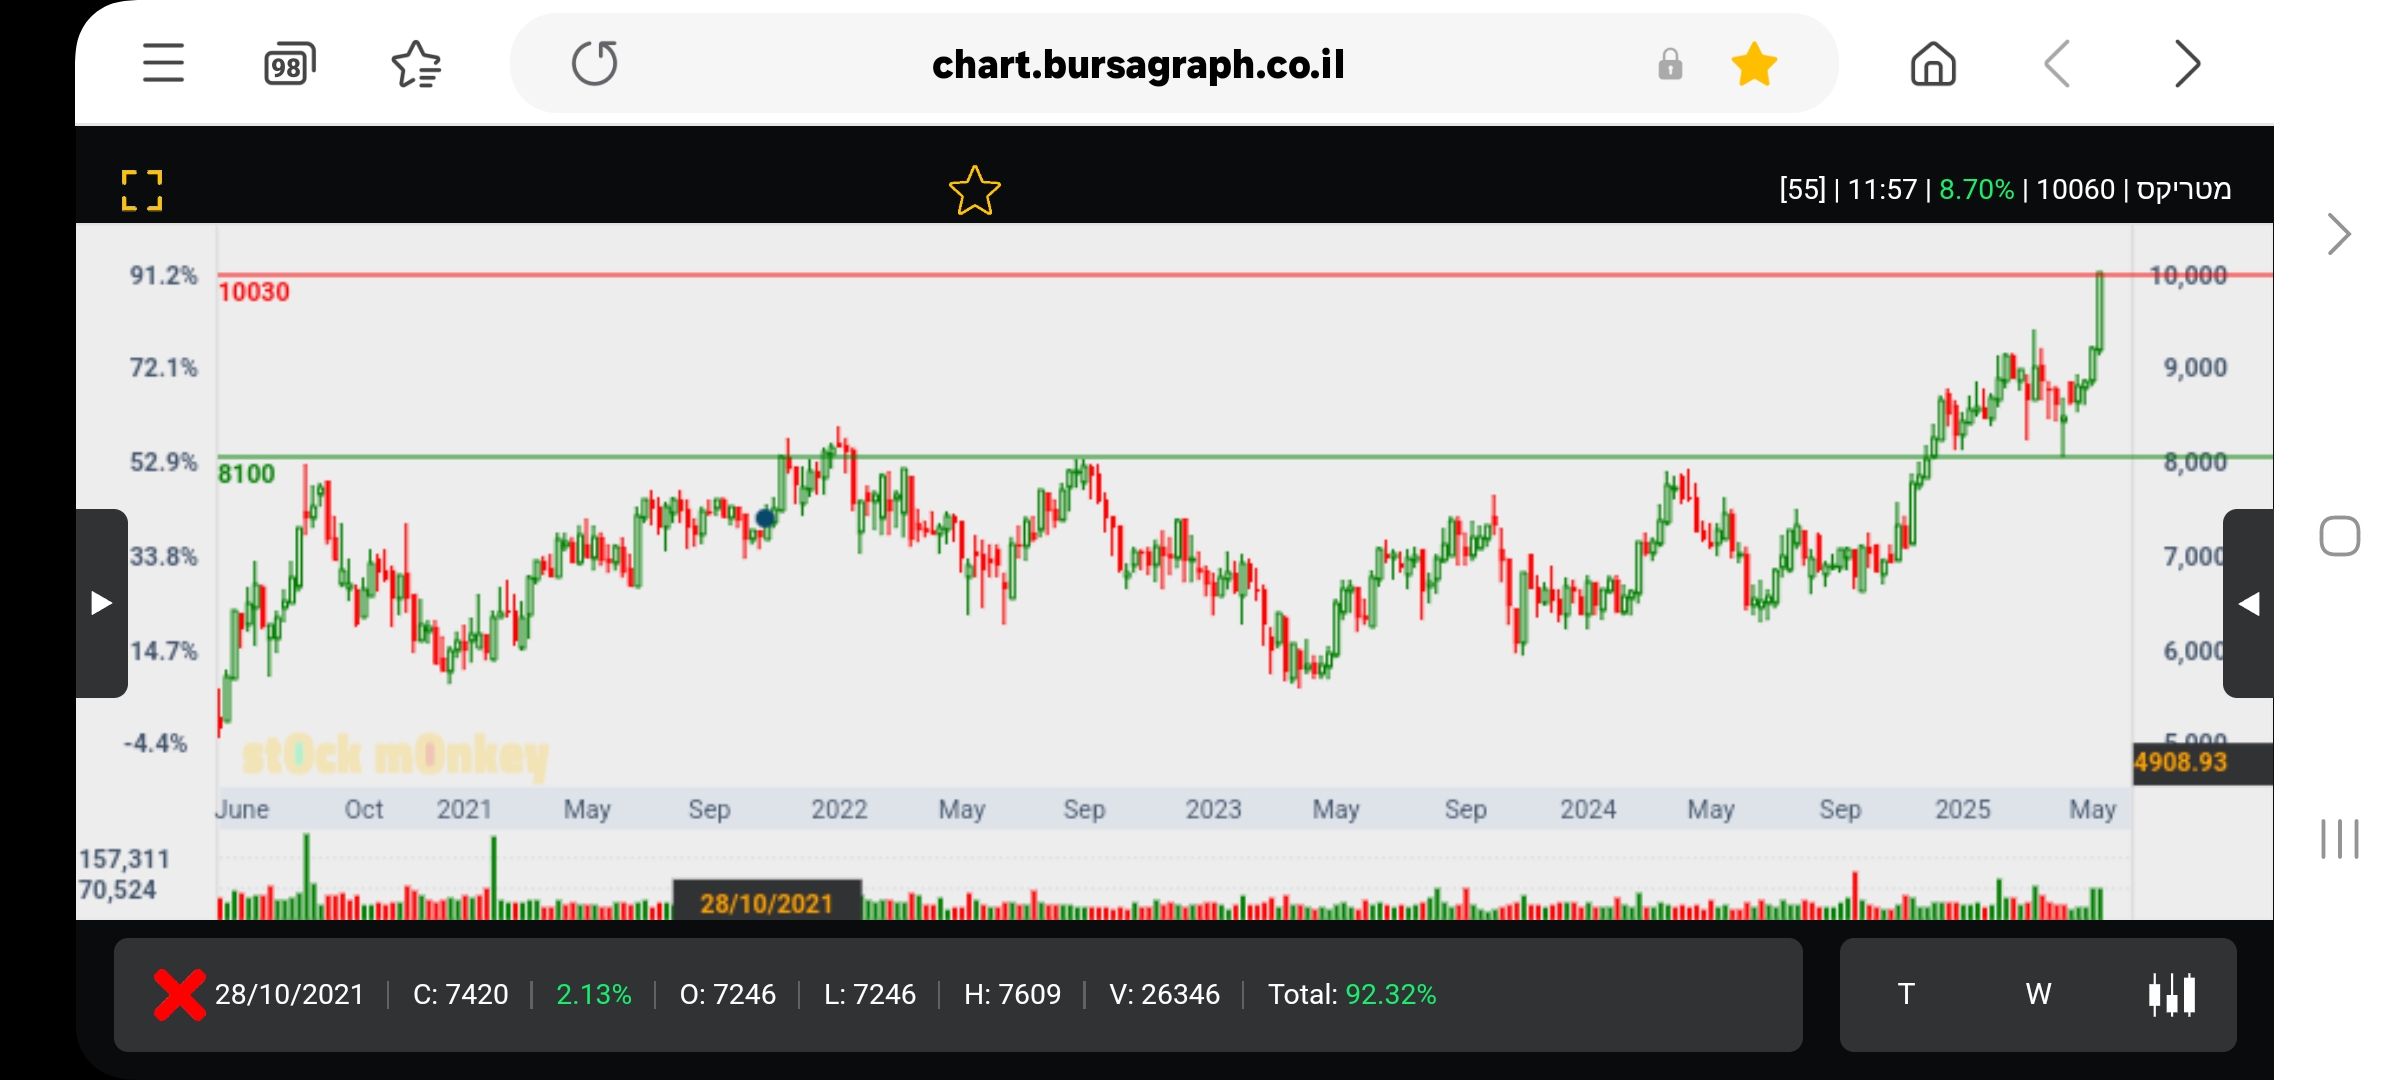Viewport: 2400px width, 1080px height.
Task: Toggle the chart favorite star outline
Action: tap(974, 190)
